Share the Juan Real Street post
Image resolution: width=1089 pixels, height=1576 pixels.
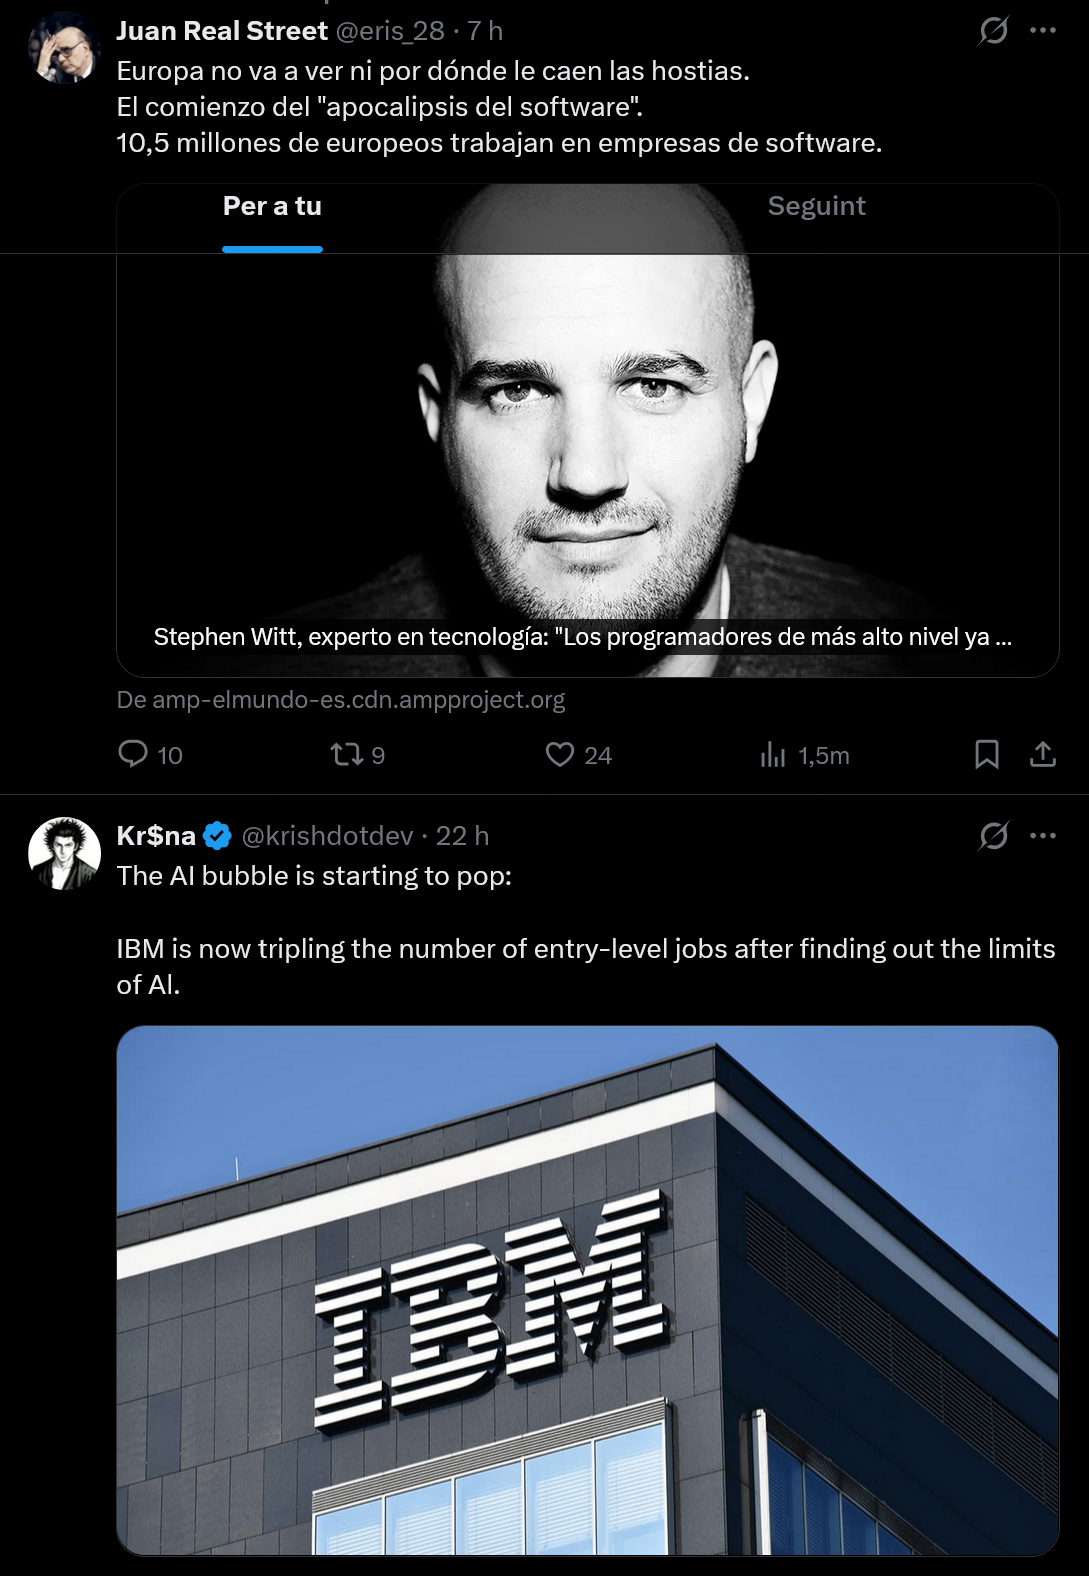[1042, 754]
